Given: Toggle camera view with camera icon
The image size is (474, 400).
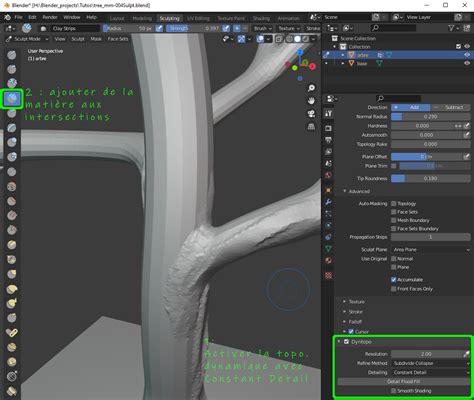Looking at the screenshot, I should tap(311, 114).
